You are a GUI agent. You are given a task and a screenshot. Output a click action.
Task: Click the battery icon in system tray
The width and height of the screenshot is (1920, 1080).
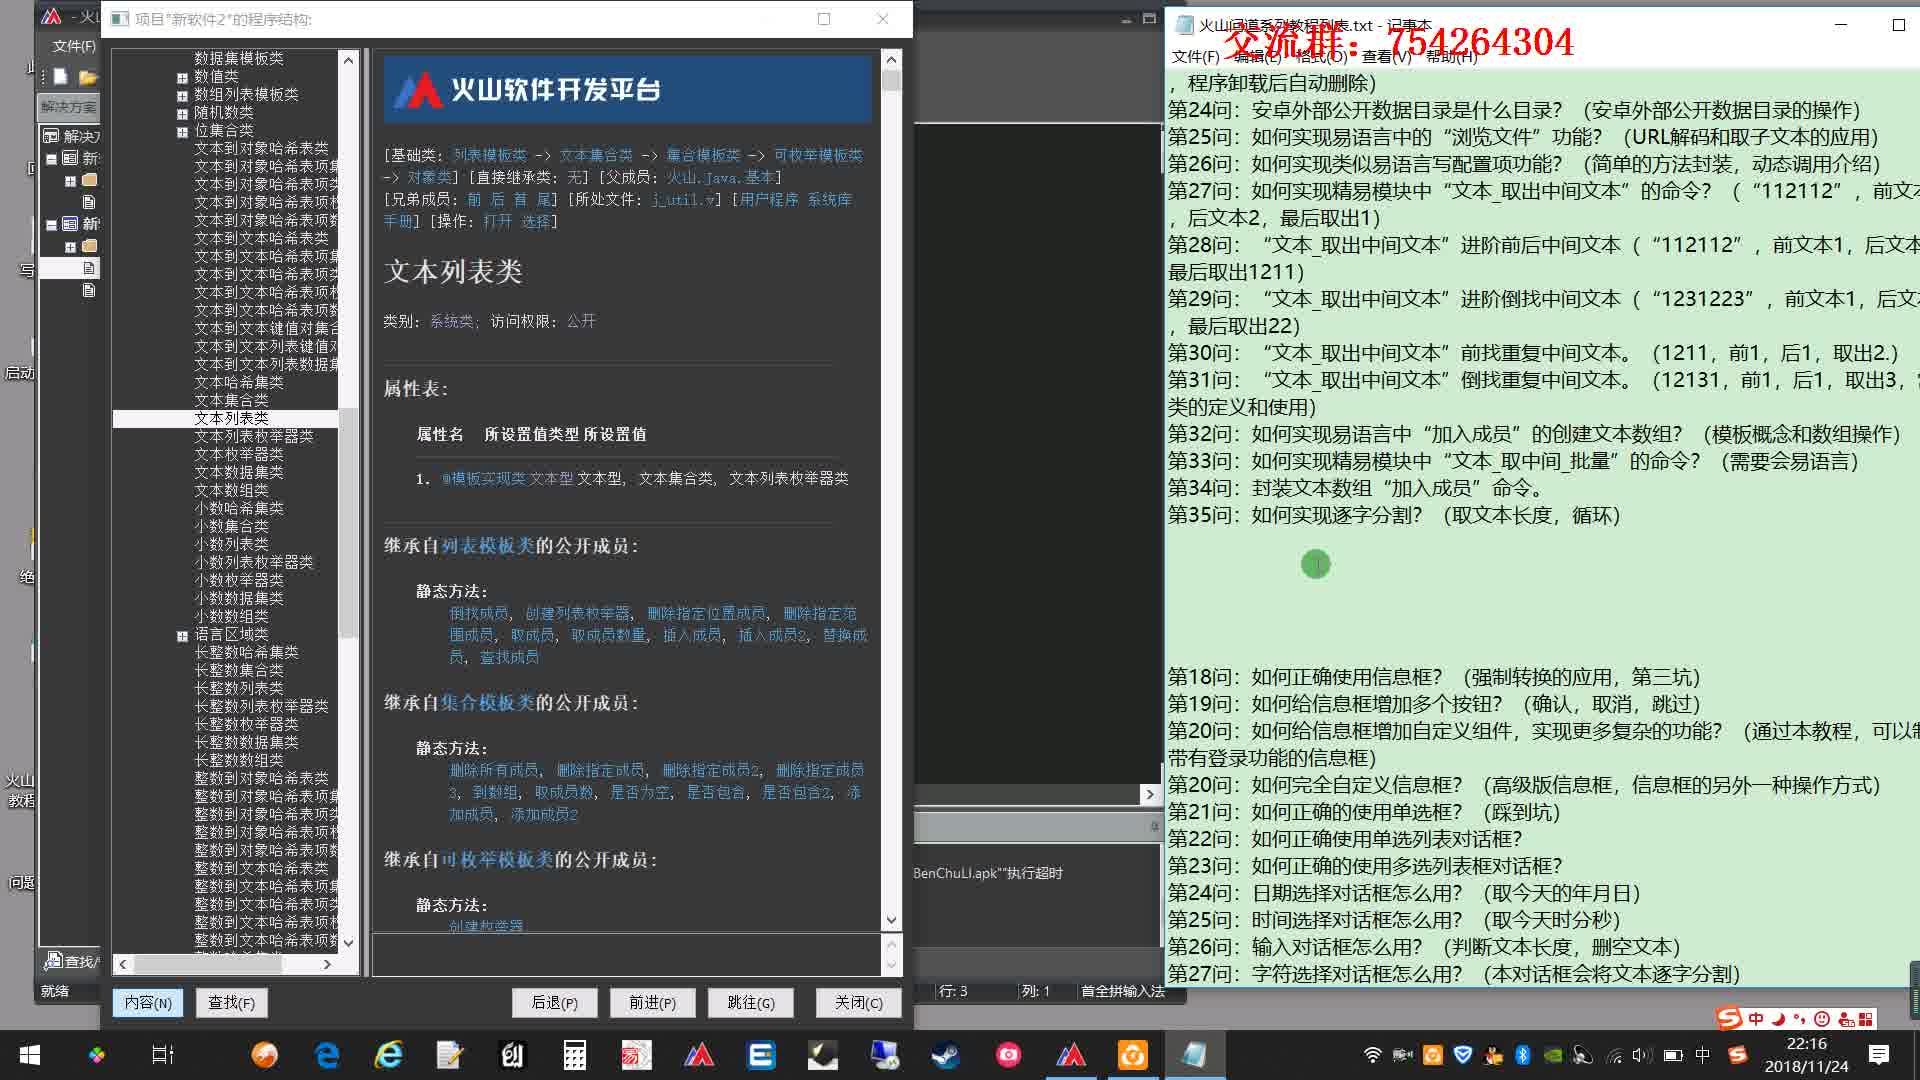[1674, 1055]
